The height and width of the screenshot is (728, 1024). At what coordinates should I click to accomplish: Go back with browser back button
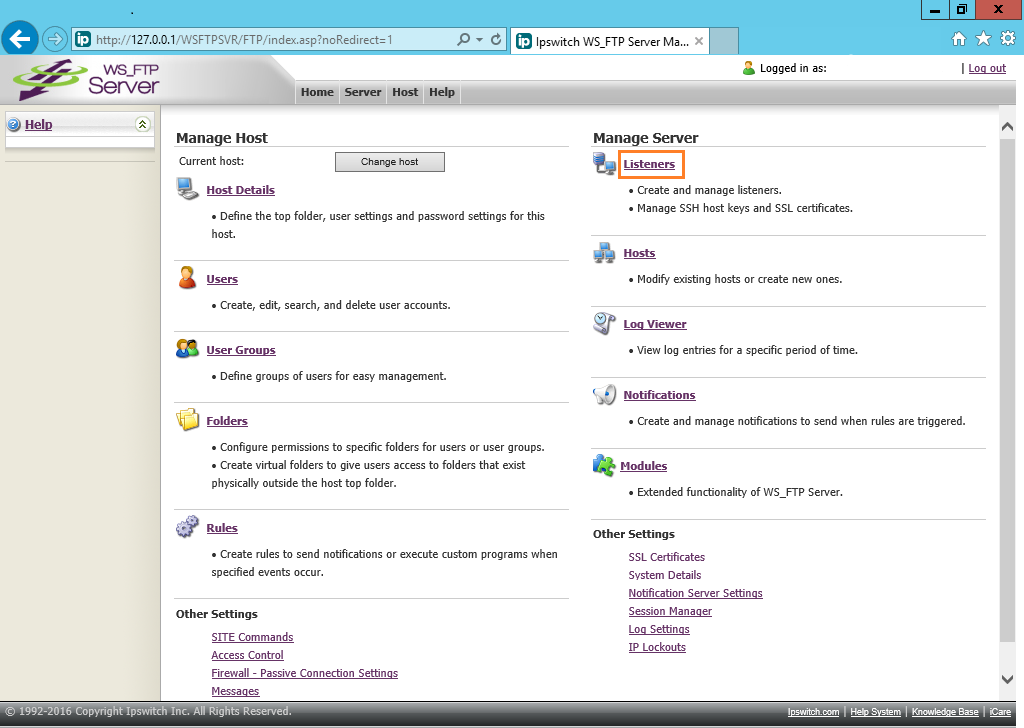click(x=20, y=40)
